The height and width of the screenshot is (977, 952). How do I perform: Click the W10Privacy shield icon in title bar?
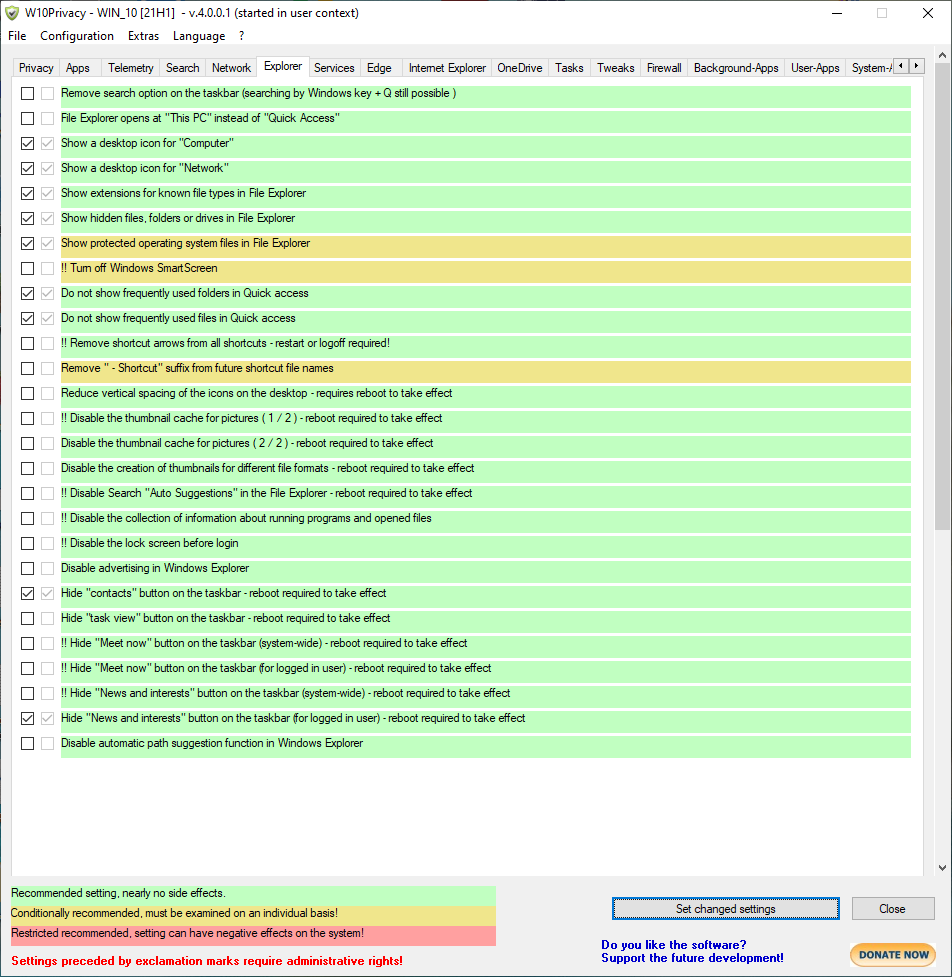(x=12, y=13)
